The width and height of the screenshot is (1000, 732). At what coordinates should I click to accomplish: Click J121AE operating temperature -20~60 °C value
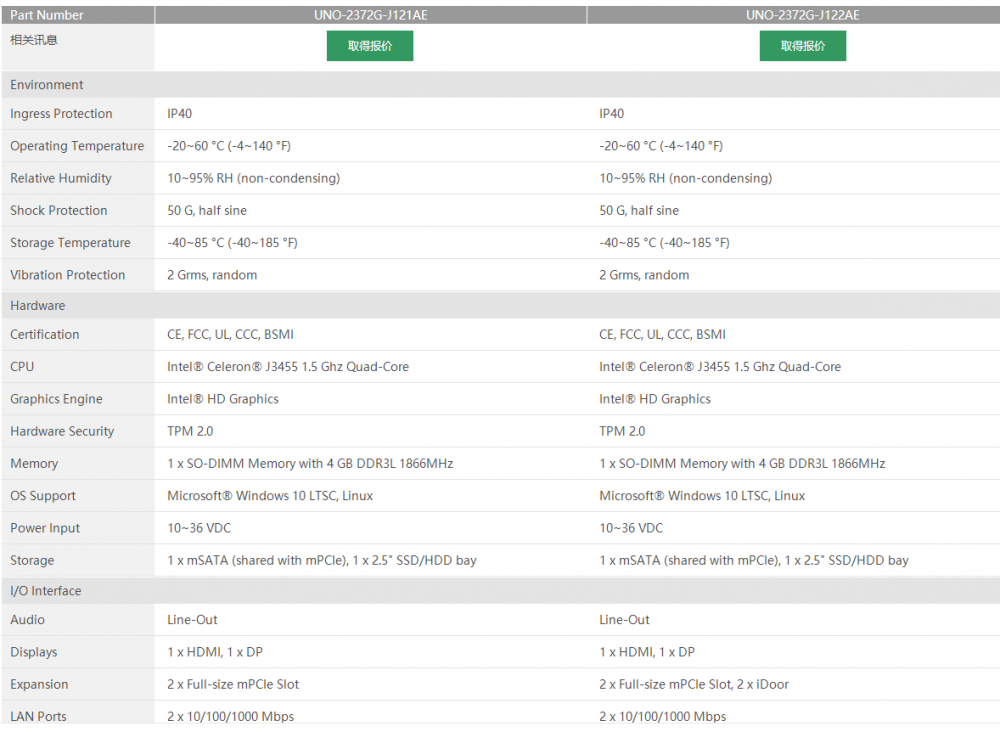(229, 146)
